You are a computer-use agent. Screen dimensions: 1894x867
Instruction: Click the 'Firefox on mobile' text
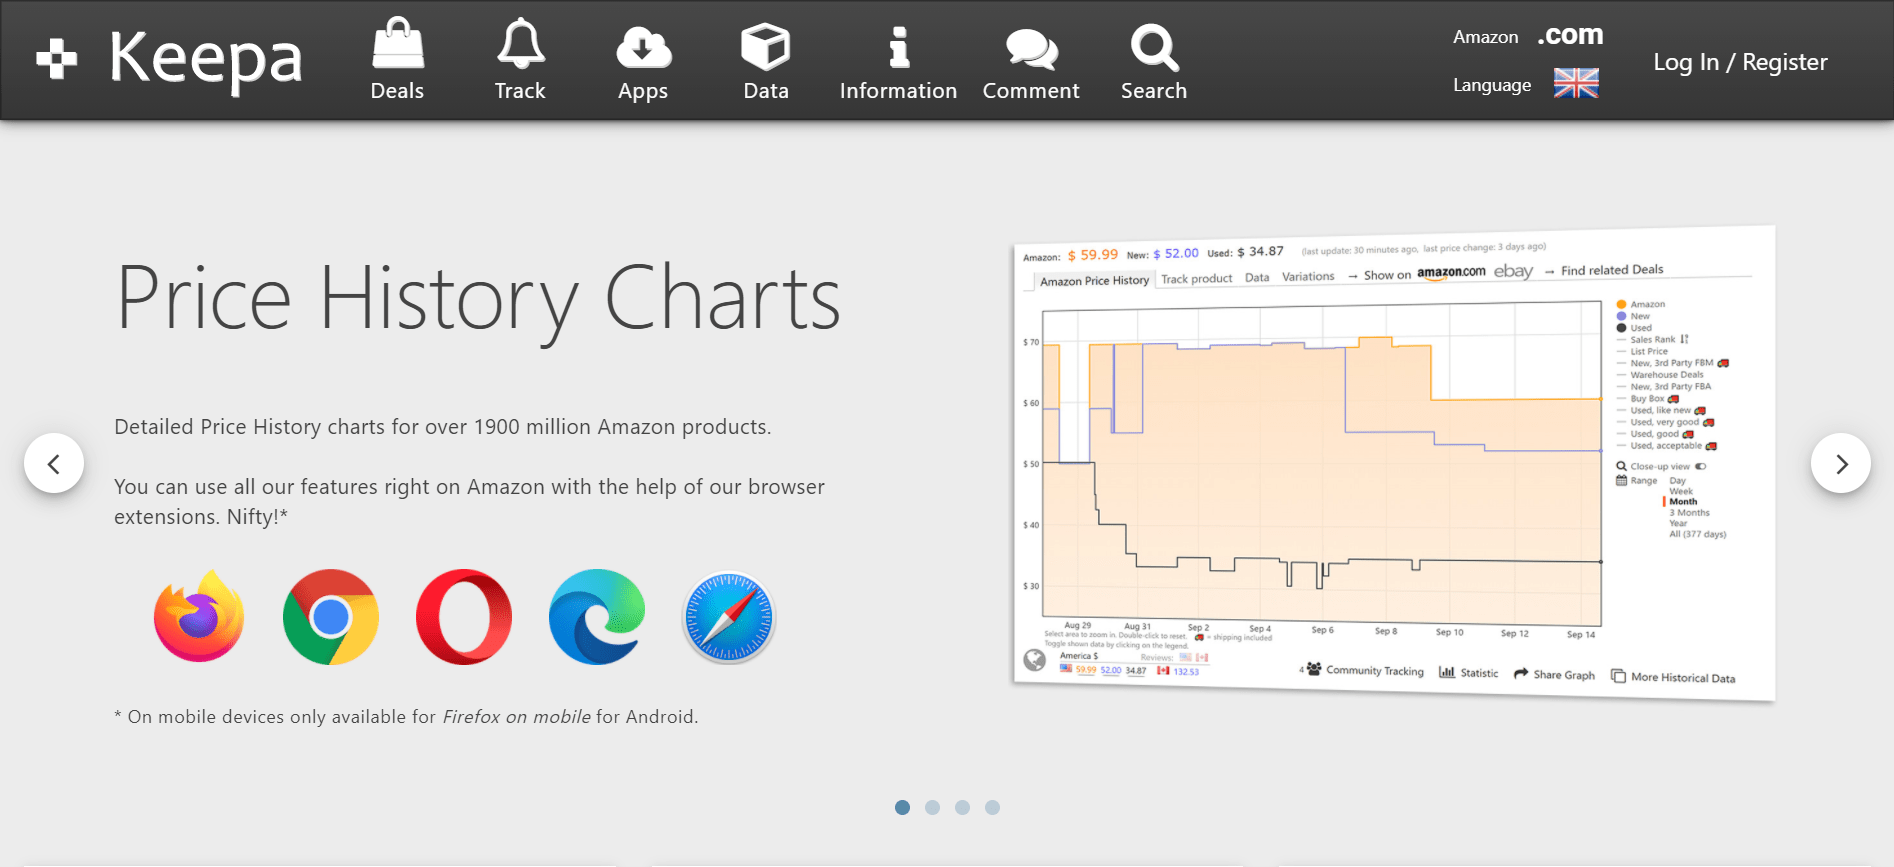[x=516, y=717]
